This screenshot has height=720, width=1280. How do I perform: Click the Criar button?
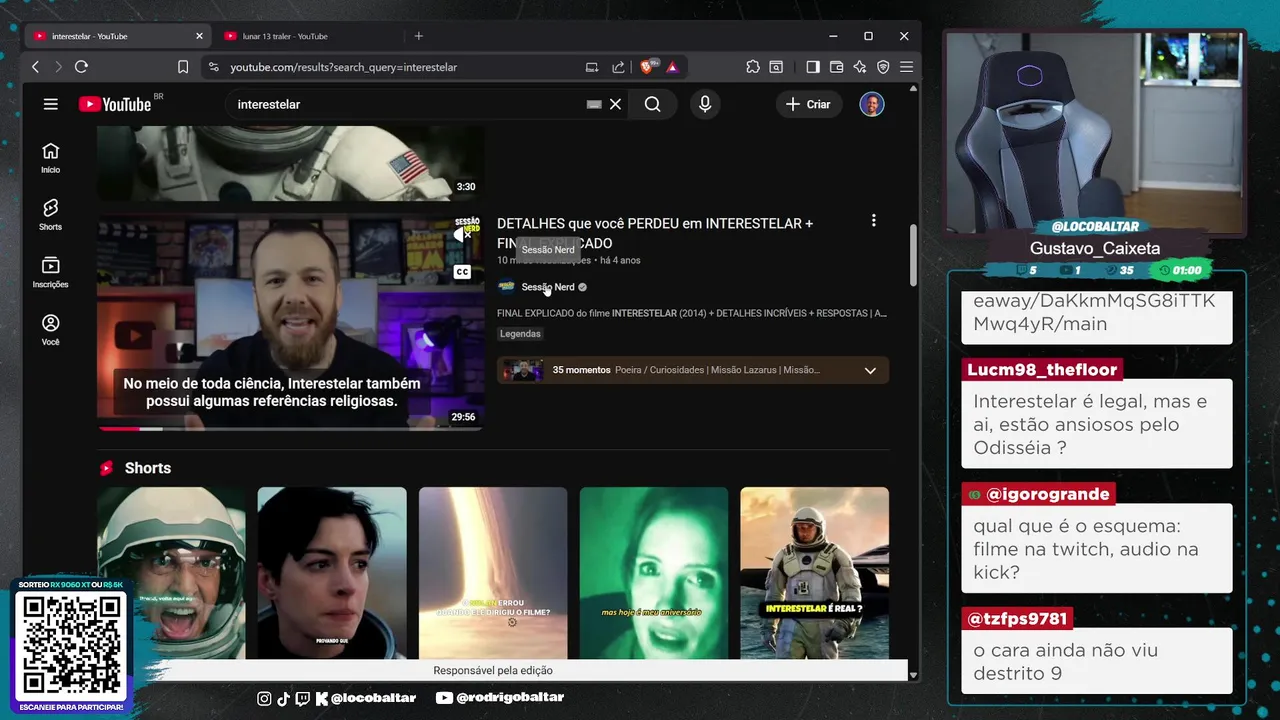point(809,104)
